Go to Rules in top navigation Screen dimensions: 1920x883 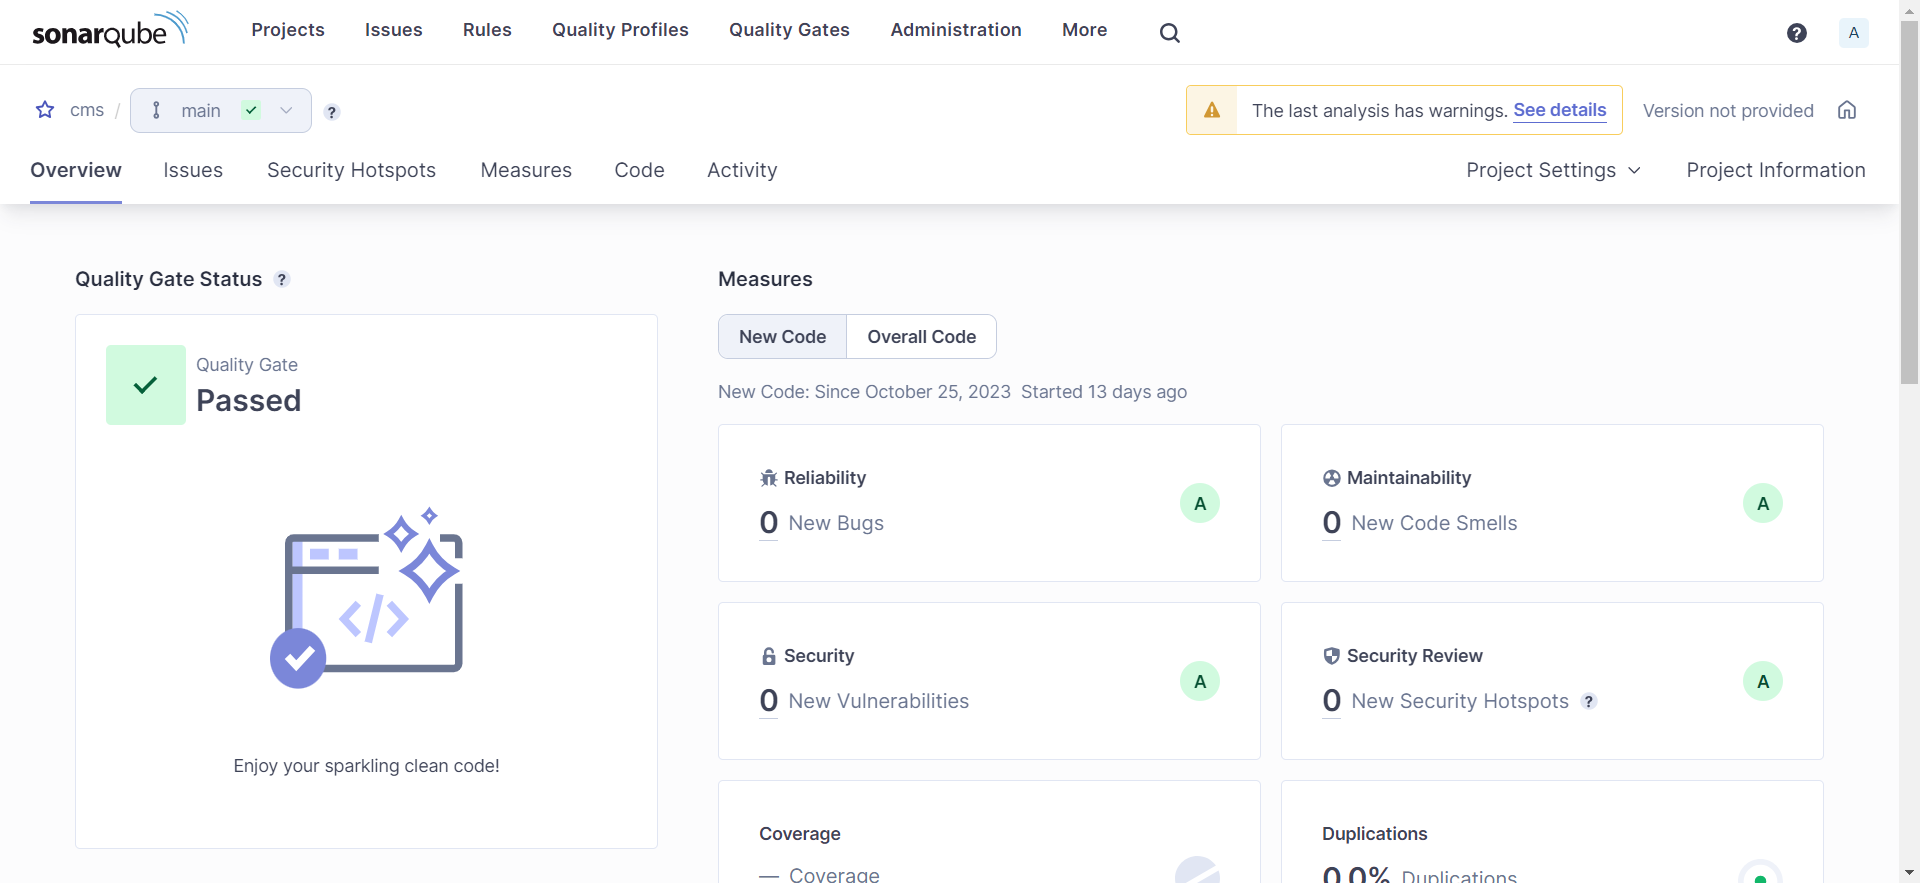pyautogui.click(x=487, y=30)
